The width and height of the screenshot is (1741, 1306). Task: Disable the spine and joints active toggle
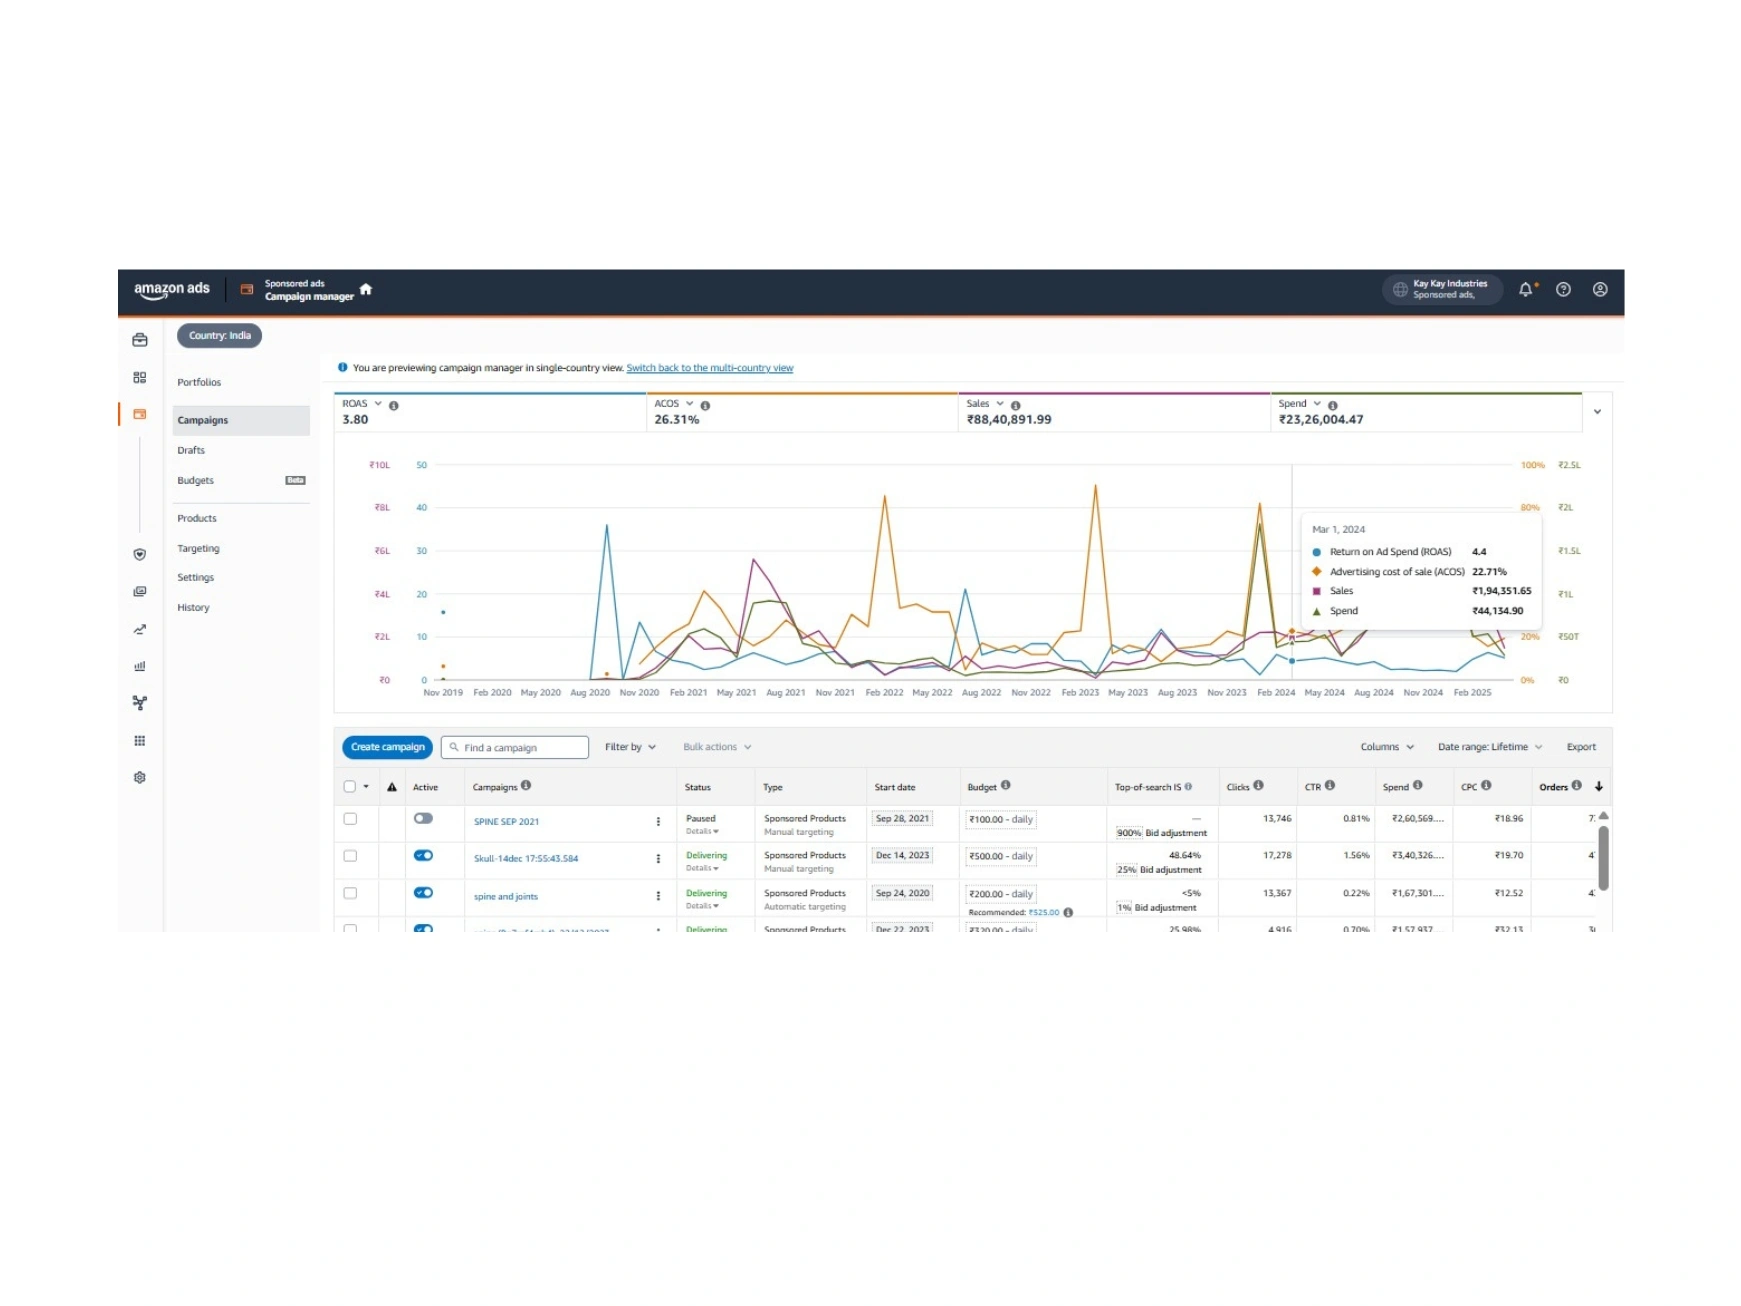click(x=424, y=892)
